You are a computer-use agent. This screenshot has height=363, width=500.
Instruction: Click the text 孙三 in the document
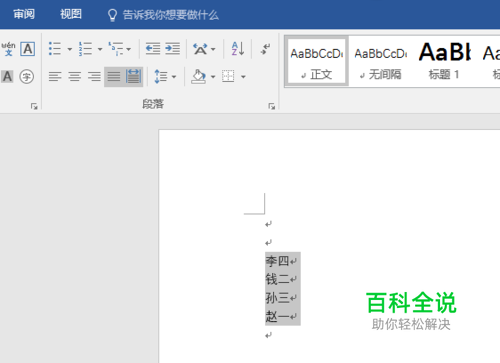[x=277, y=298]
